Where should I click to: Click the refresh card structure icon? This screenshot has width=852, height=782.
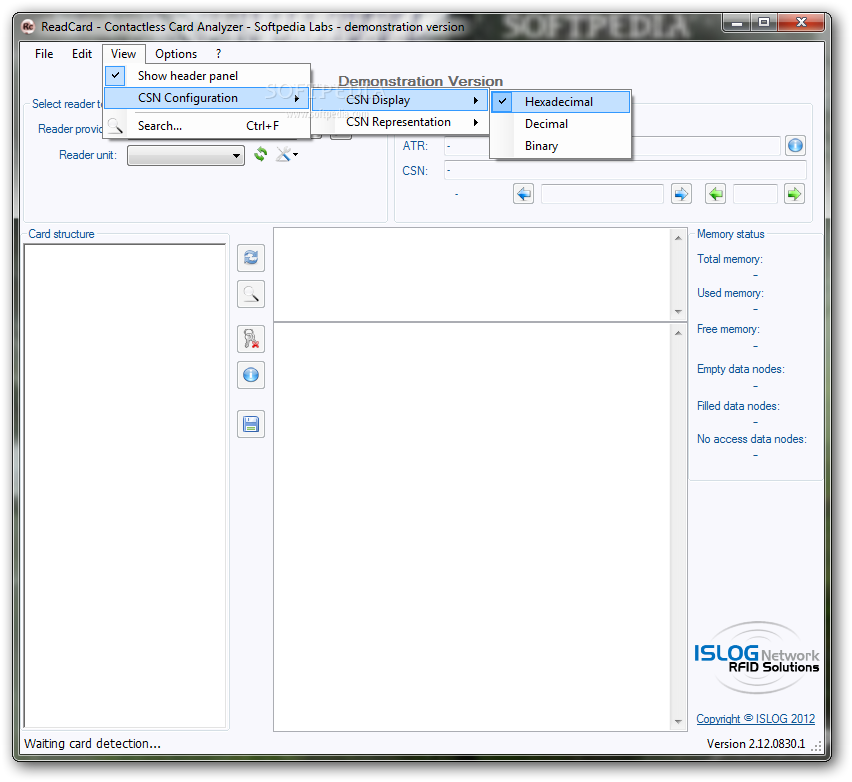coord(251,258)
